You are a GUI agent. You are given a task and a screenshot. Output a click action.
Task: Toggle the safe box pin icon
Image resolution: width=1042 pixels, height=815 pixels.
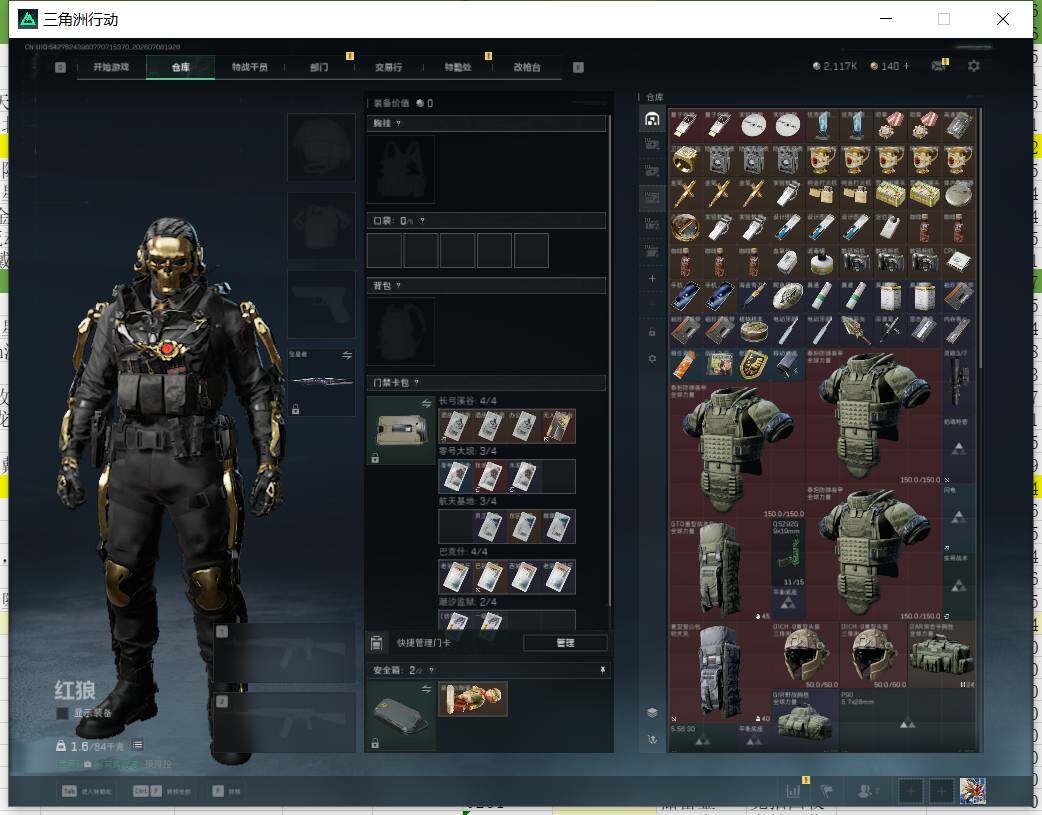coord(602,670)
